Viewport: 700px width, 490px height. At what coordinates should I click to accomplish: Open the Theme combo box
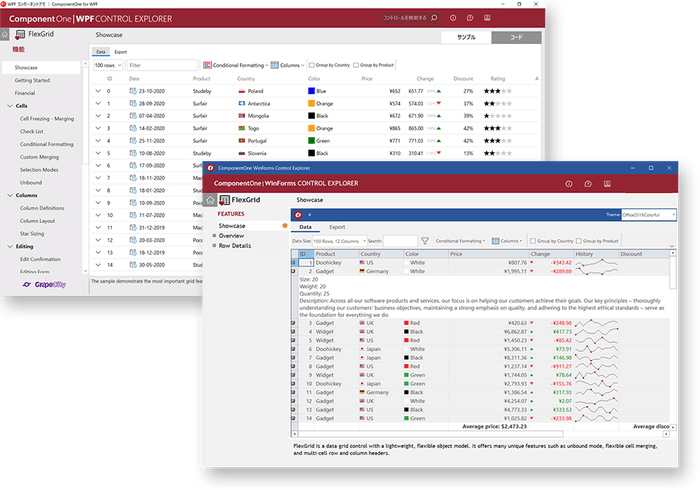[x=646, y=214]
